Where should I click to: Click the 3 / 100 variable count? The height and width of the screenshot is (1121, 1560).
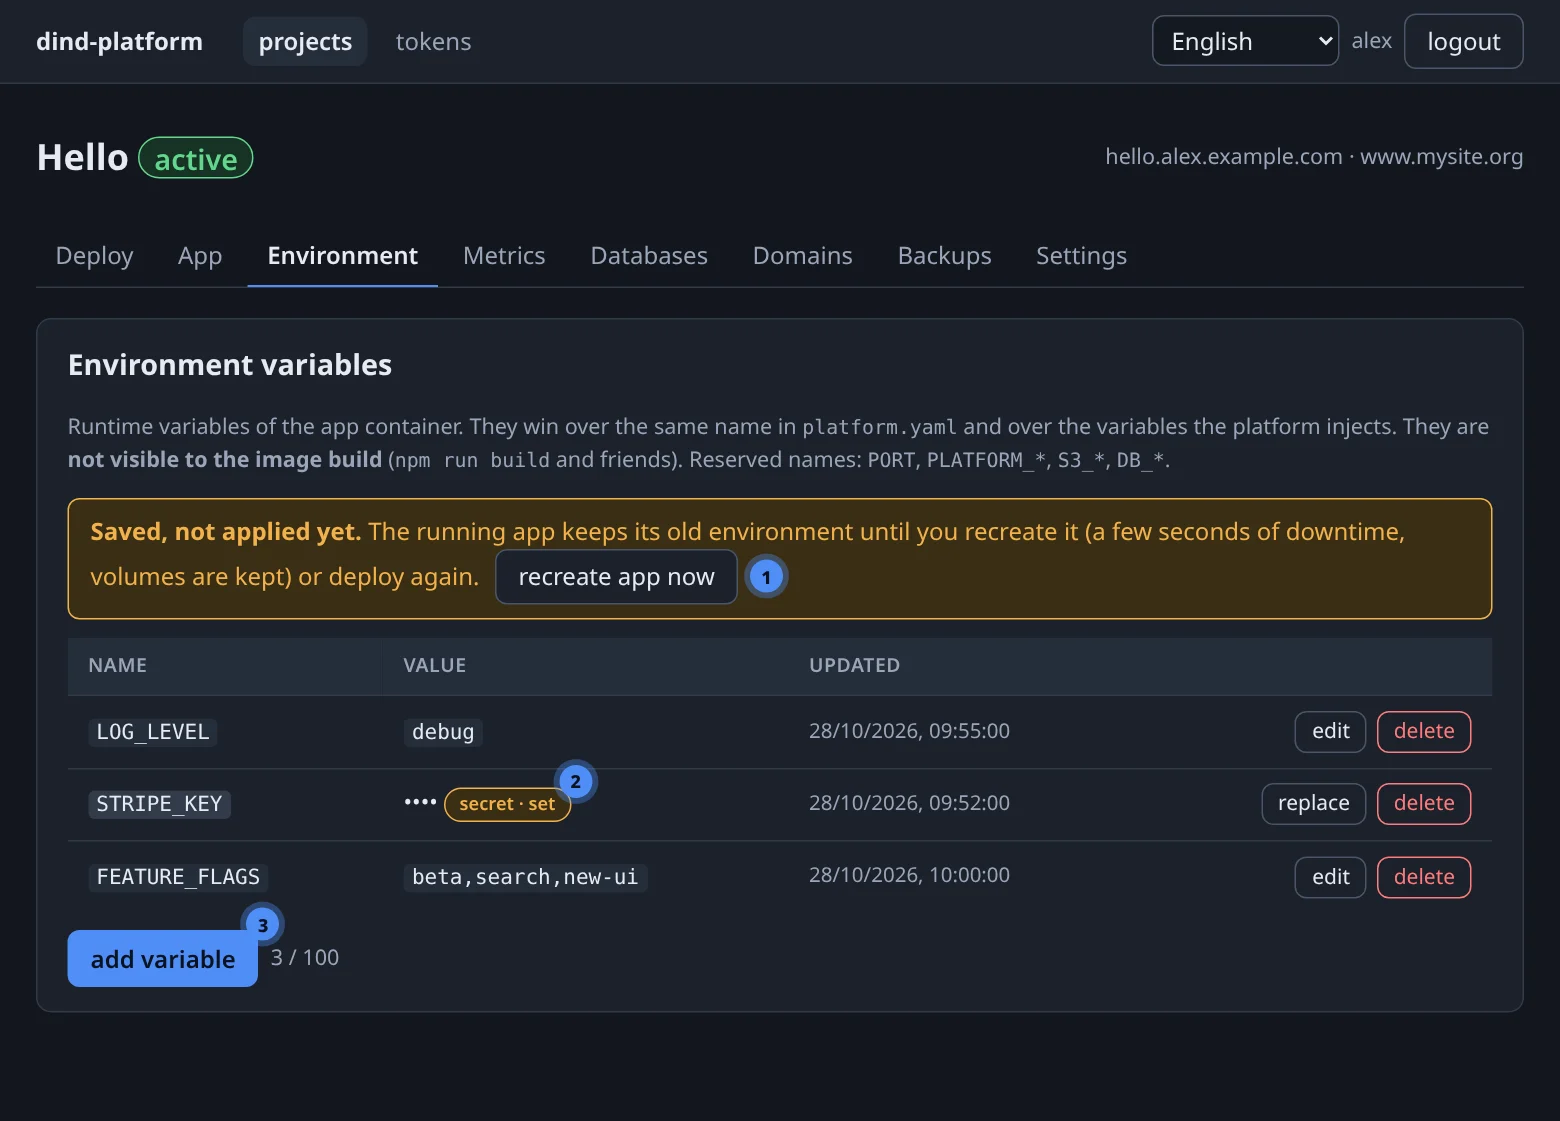pos(305,958)
